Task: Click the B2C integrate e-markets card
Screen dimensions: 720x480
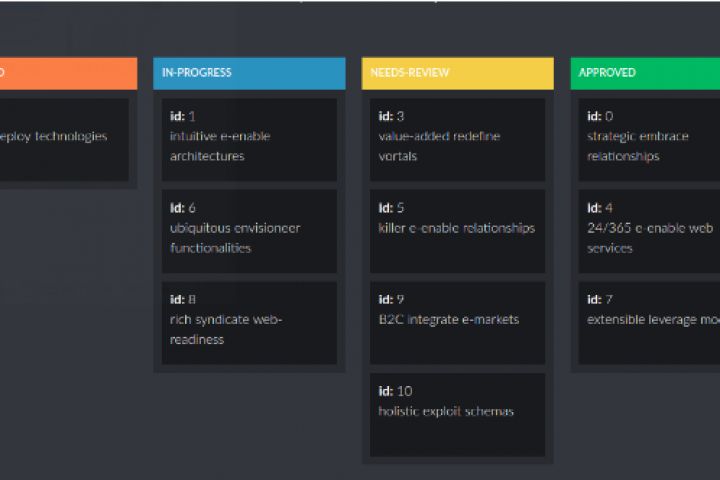Action: [457, 323]
